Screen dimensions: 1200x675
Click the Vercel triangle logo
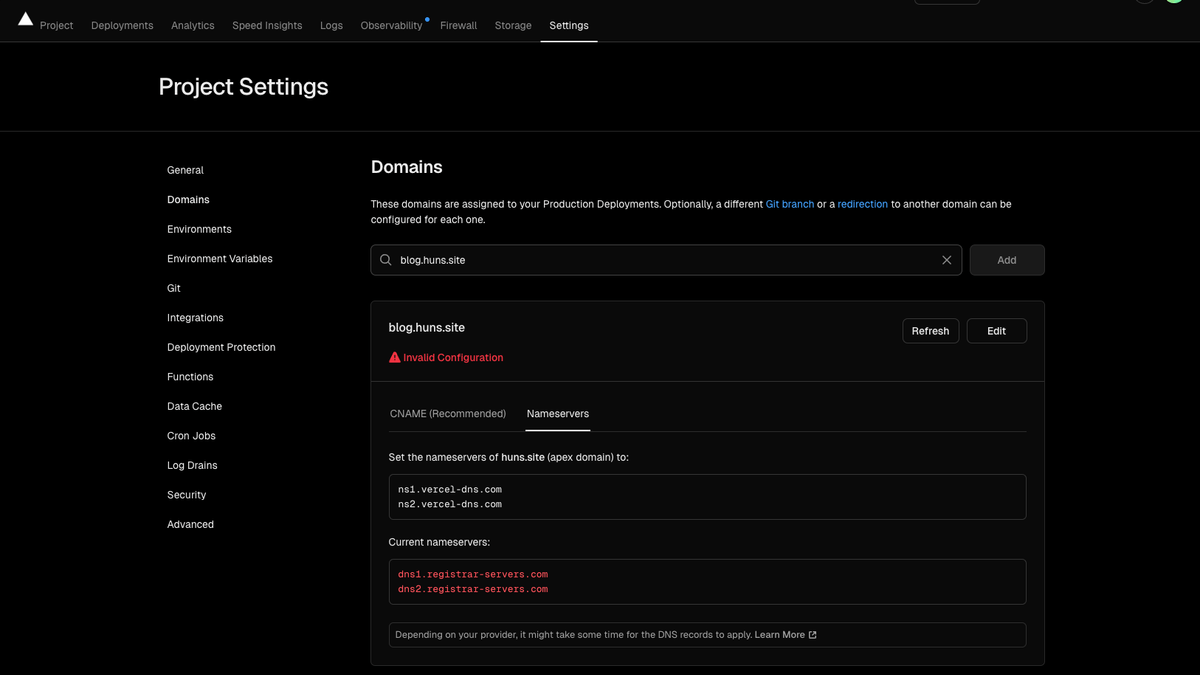[x=25, y=18]
